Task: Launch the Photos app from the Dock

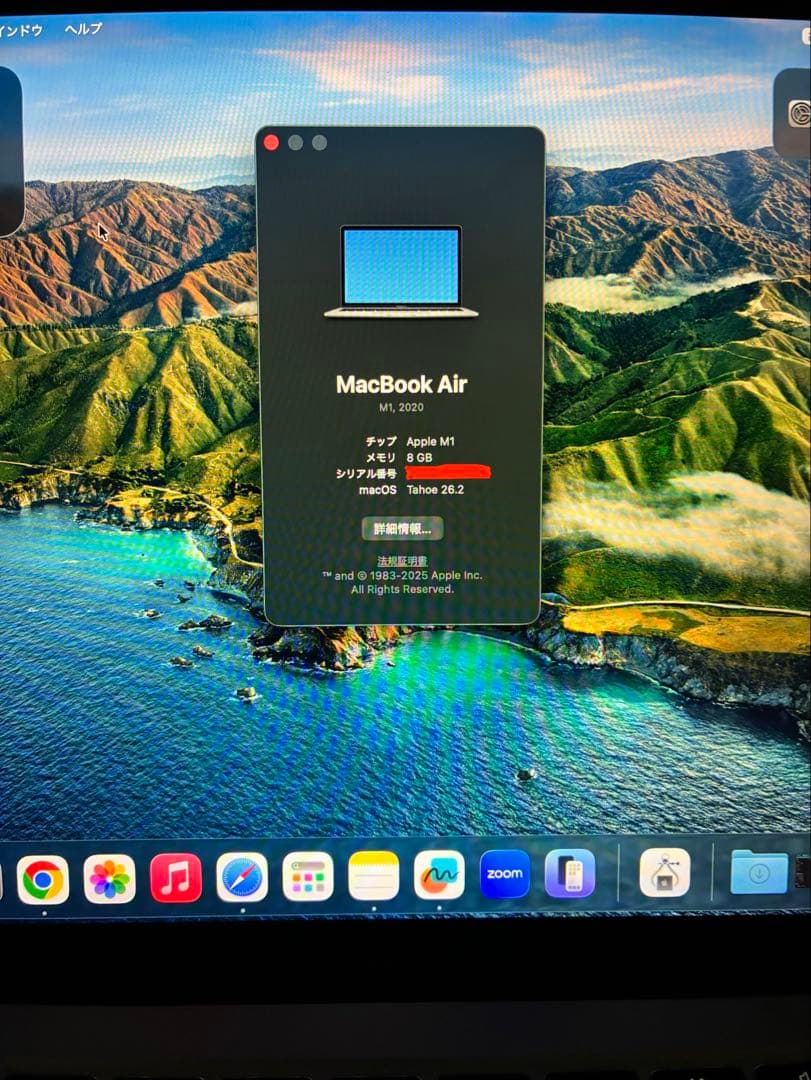Action: [109, 879]
